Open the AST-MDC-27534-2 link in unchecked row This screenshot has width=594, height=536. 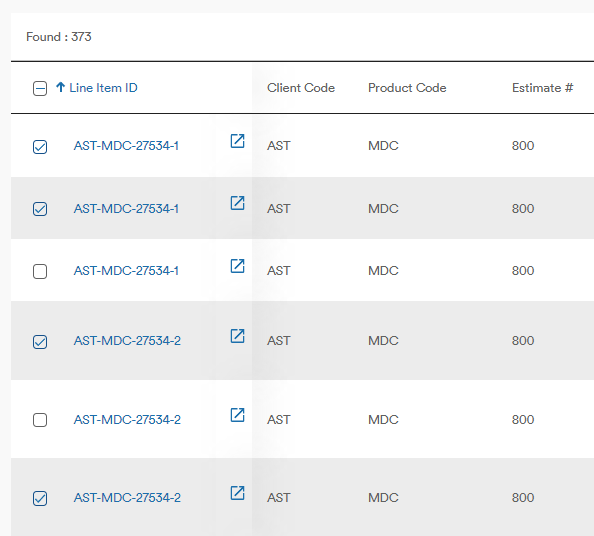127,419
